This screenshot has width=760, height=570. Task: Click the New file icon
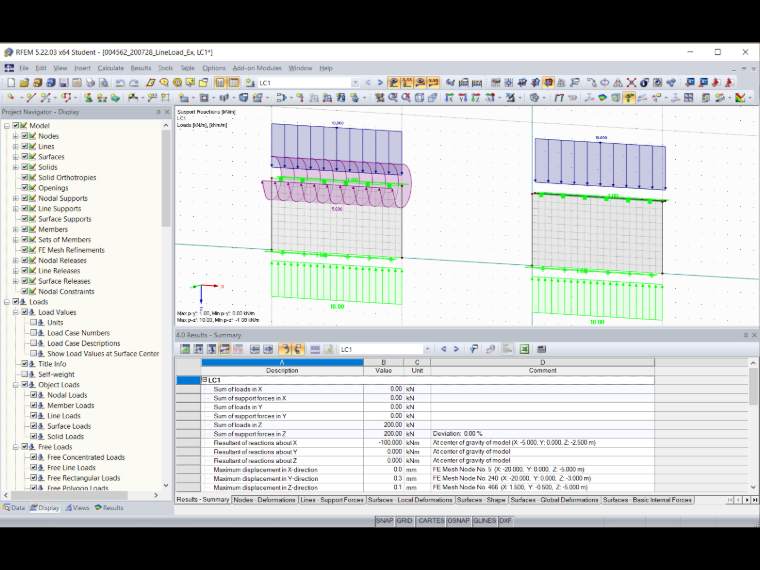coord(11,83)
